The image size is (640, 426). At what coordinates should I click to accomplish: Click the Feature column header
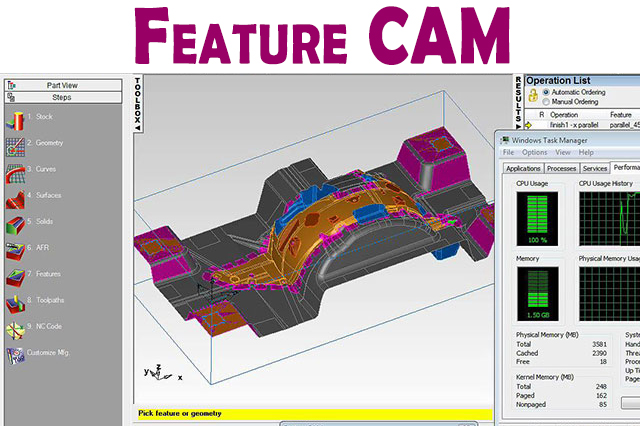pyautogui.click(x=620, y=115)
